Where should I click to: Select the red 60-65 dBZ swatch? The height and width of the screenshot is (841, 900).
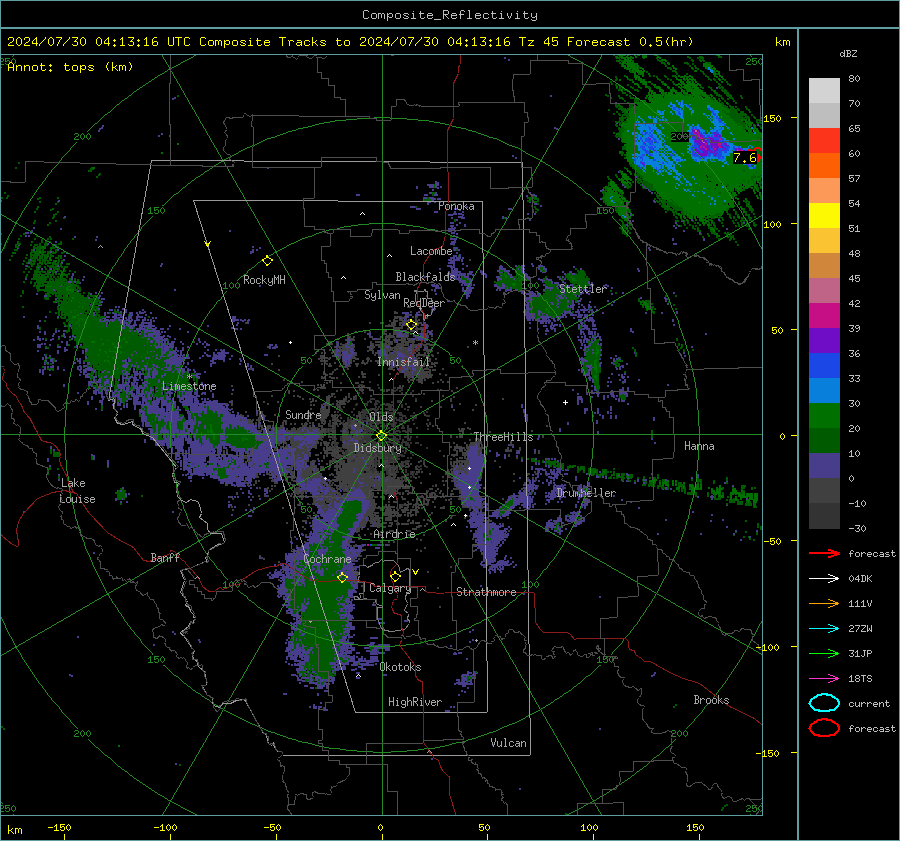click(x=824, y=141)
